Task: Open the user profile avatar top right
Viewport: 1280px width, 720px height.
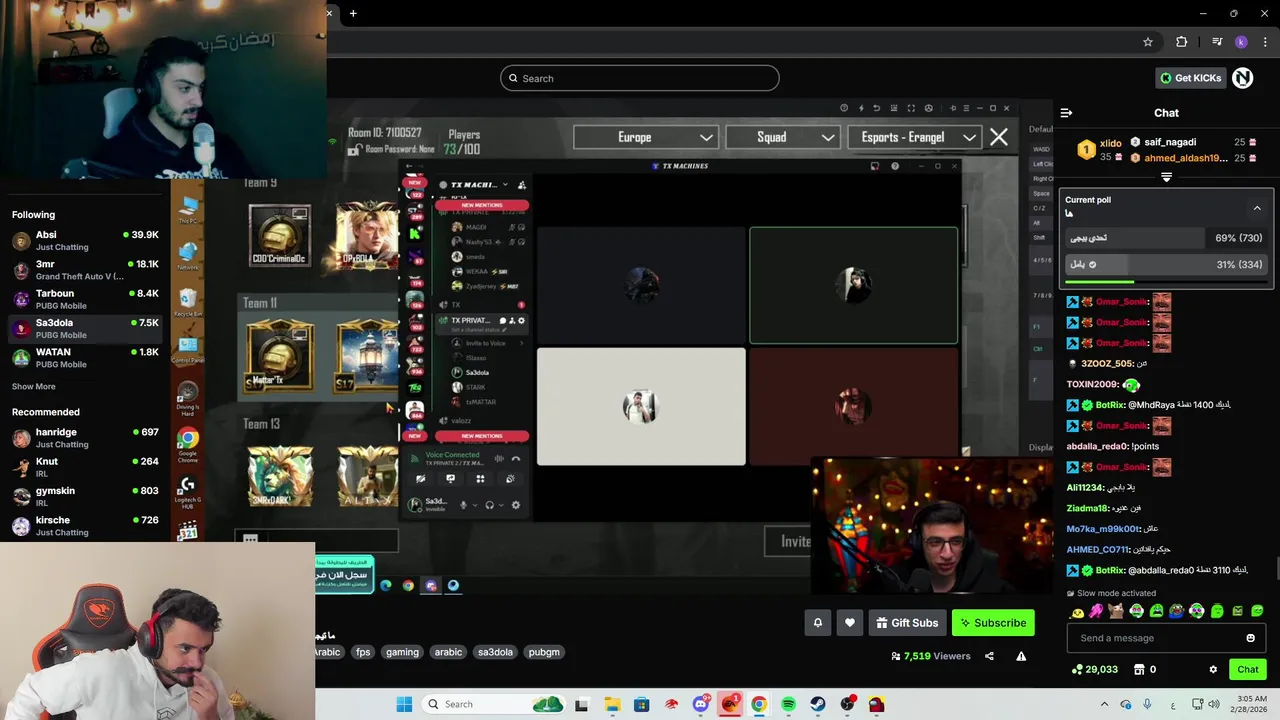Action: (x=1242, y=78)
